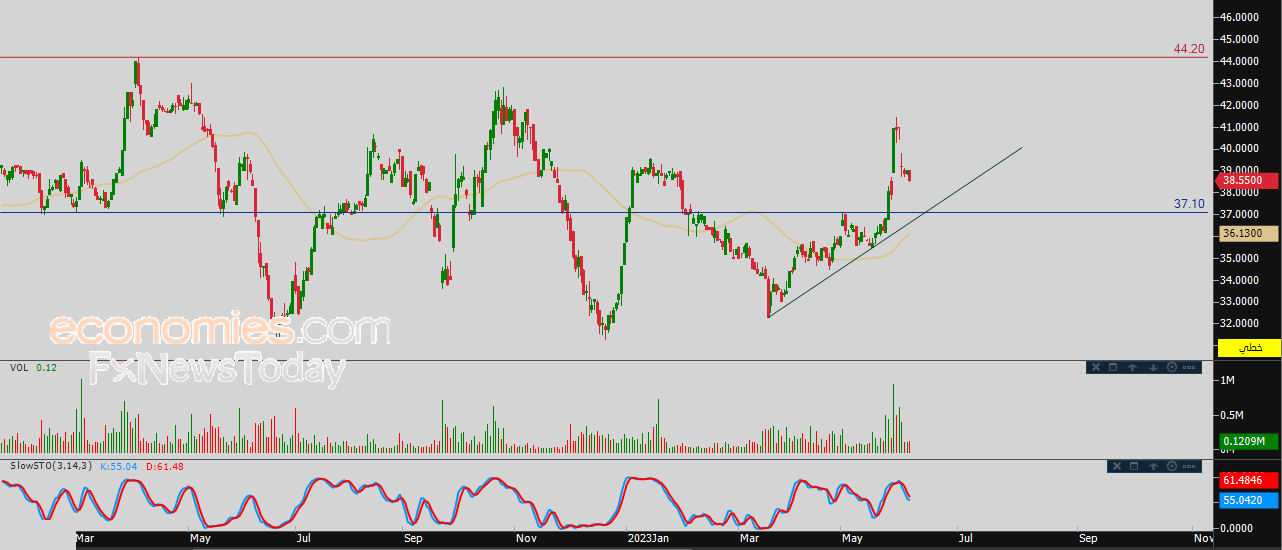Click the 0.5M volume axis label
This screenshot has height=550, width=1282.
click(1232, 415)
